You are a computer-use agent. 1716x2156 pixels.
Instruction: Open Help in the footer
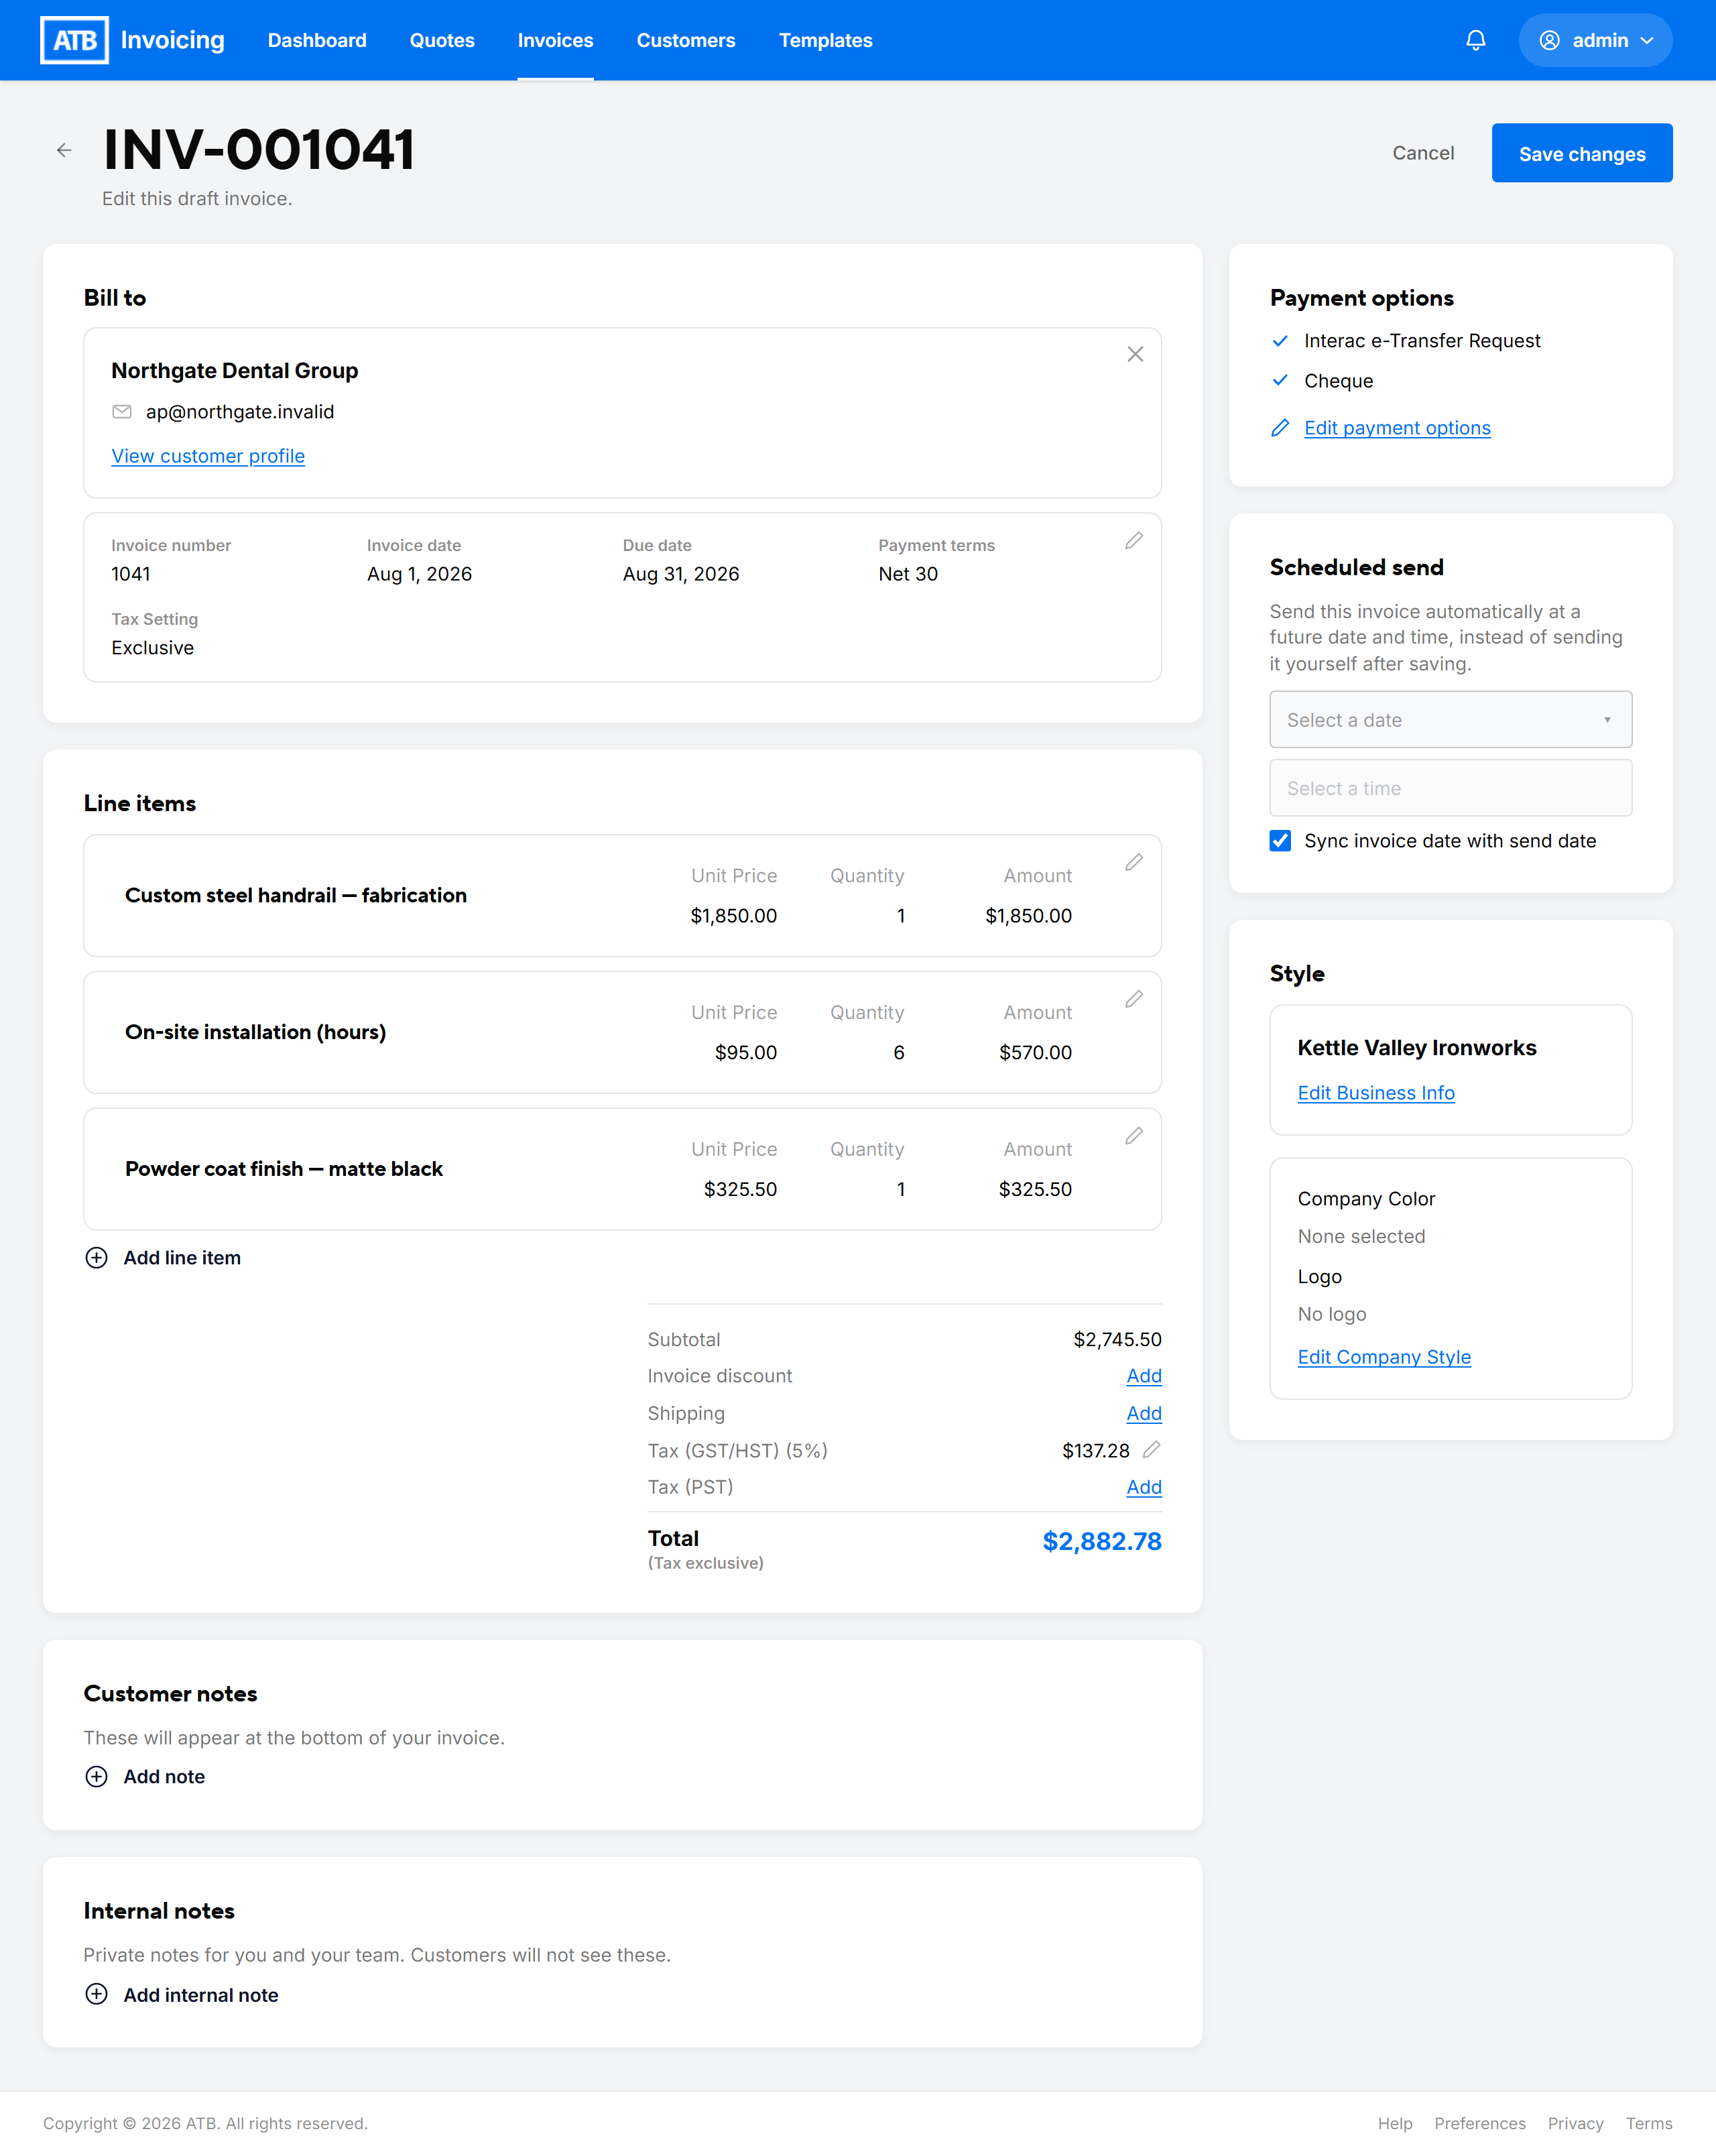tap(1394, 2123)
